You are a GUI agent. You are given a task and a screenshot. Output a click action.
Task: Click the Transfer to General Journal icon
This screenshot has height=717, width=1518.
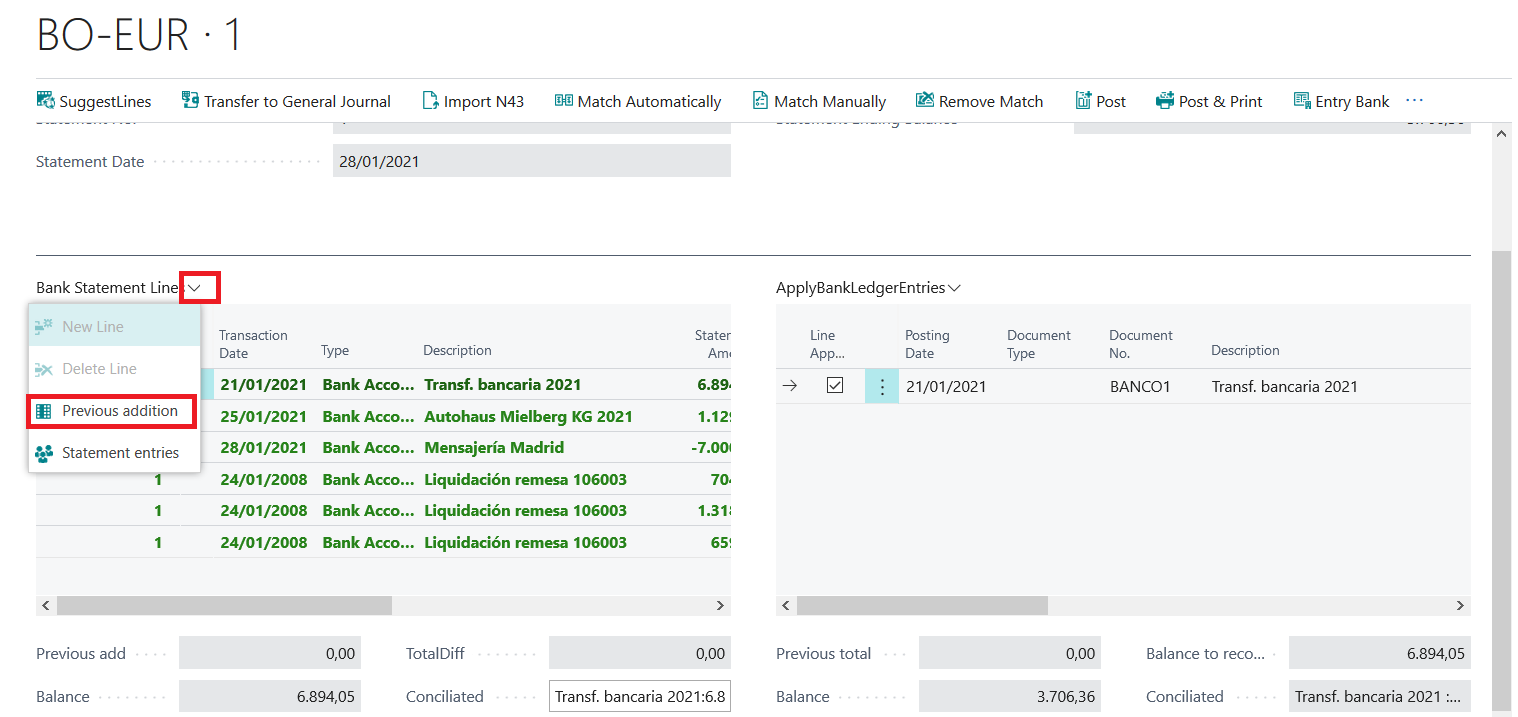[x=190, y=100]
